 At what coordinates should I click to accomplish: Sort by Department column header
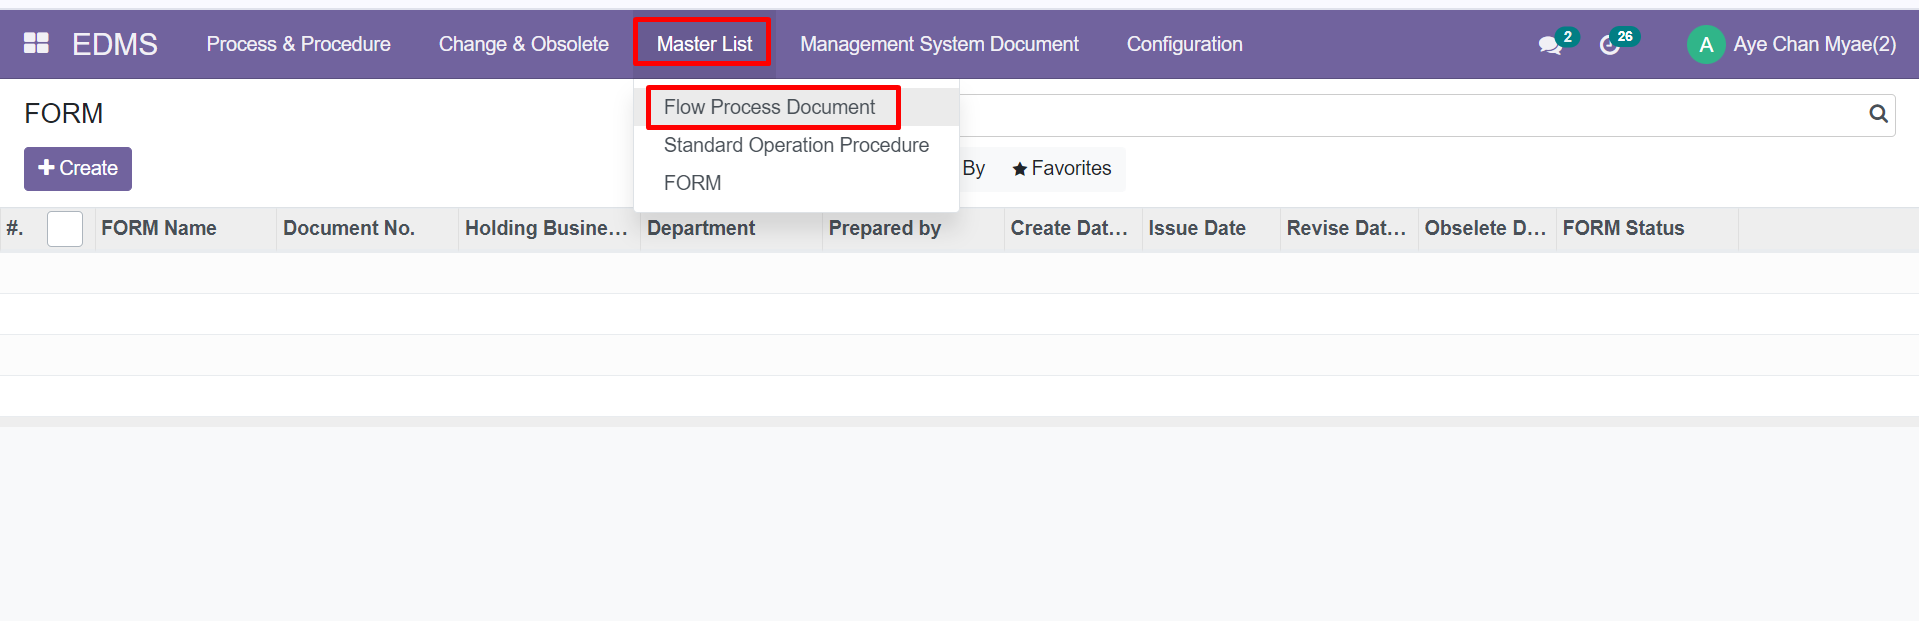[731, 229]
